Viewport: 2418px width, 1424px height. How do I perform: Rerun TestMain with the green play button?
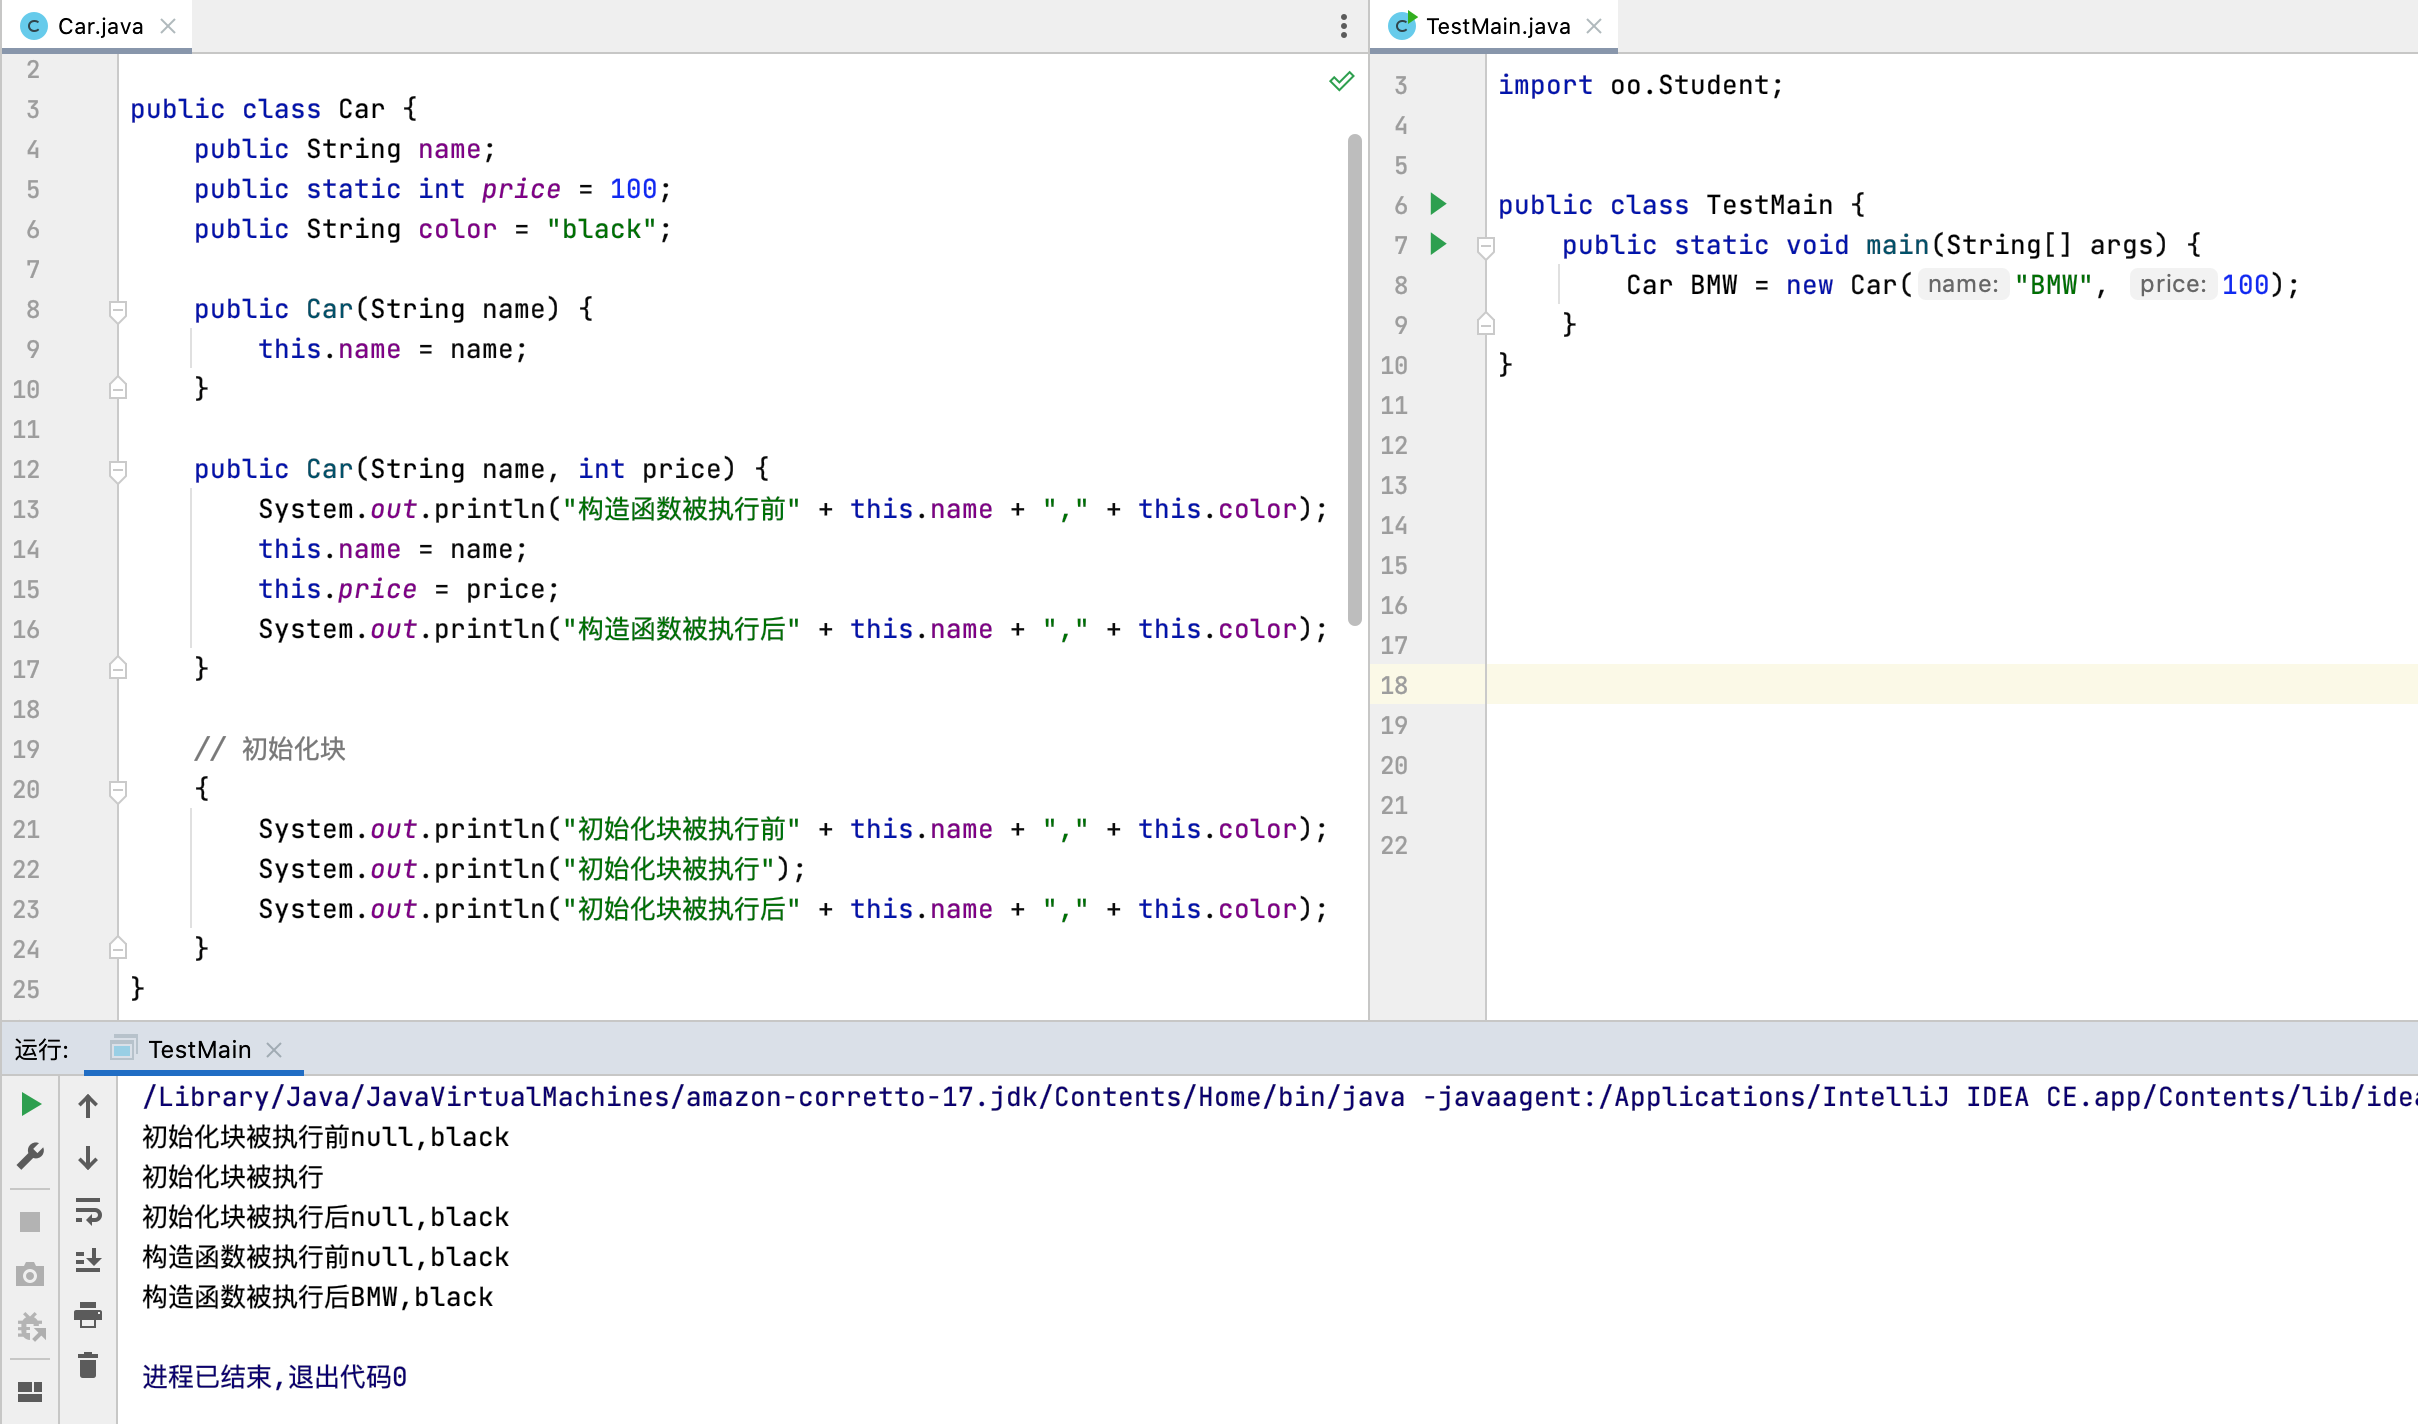tap(31, 1104)
